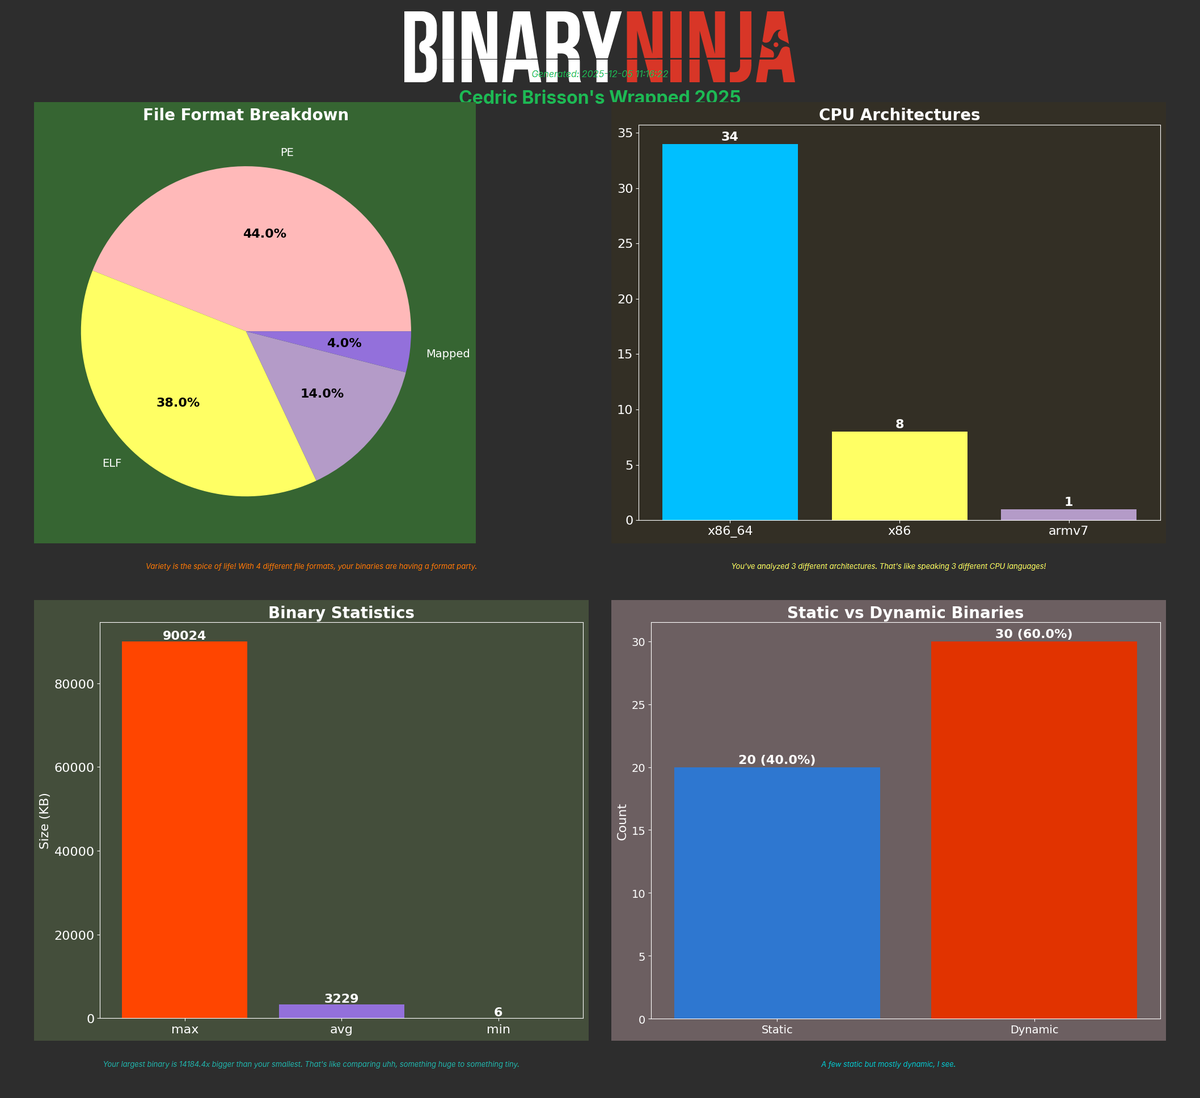Click the '8' value above x86 bar

coord(899,424)
